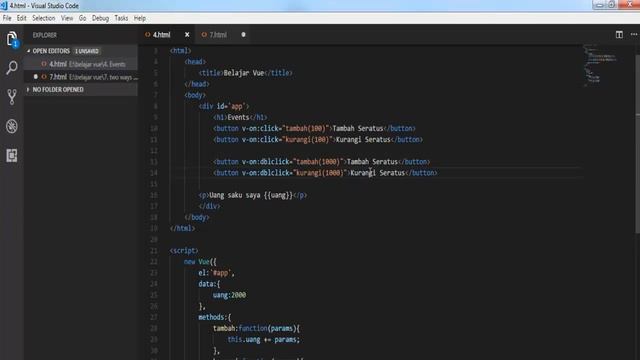640x360 pixels.
Task: Click the closing </body> tag line
Action: (x=197, y=218)
